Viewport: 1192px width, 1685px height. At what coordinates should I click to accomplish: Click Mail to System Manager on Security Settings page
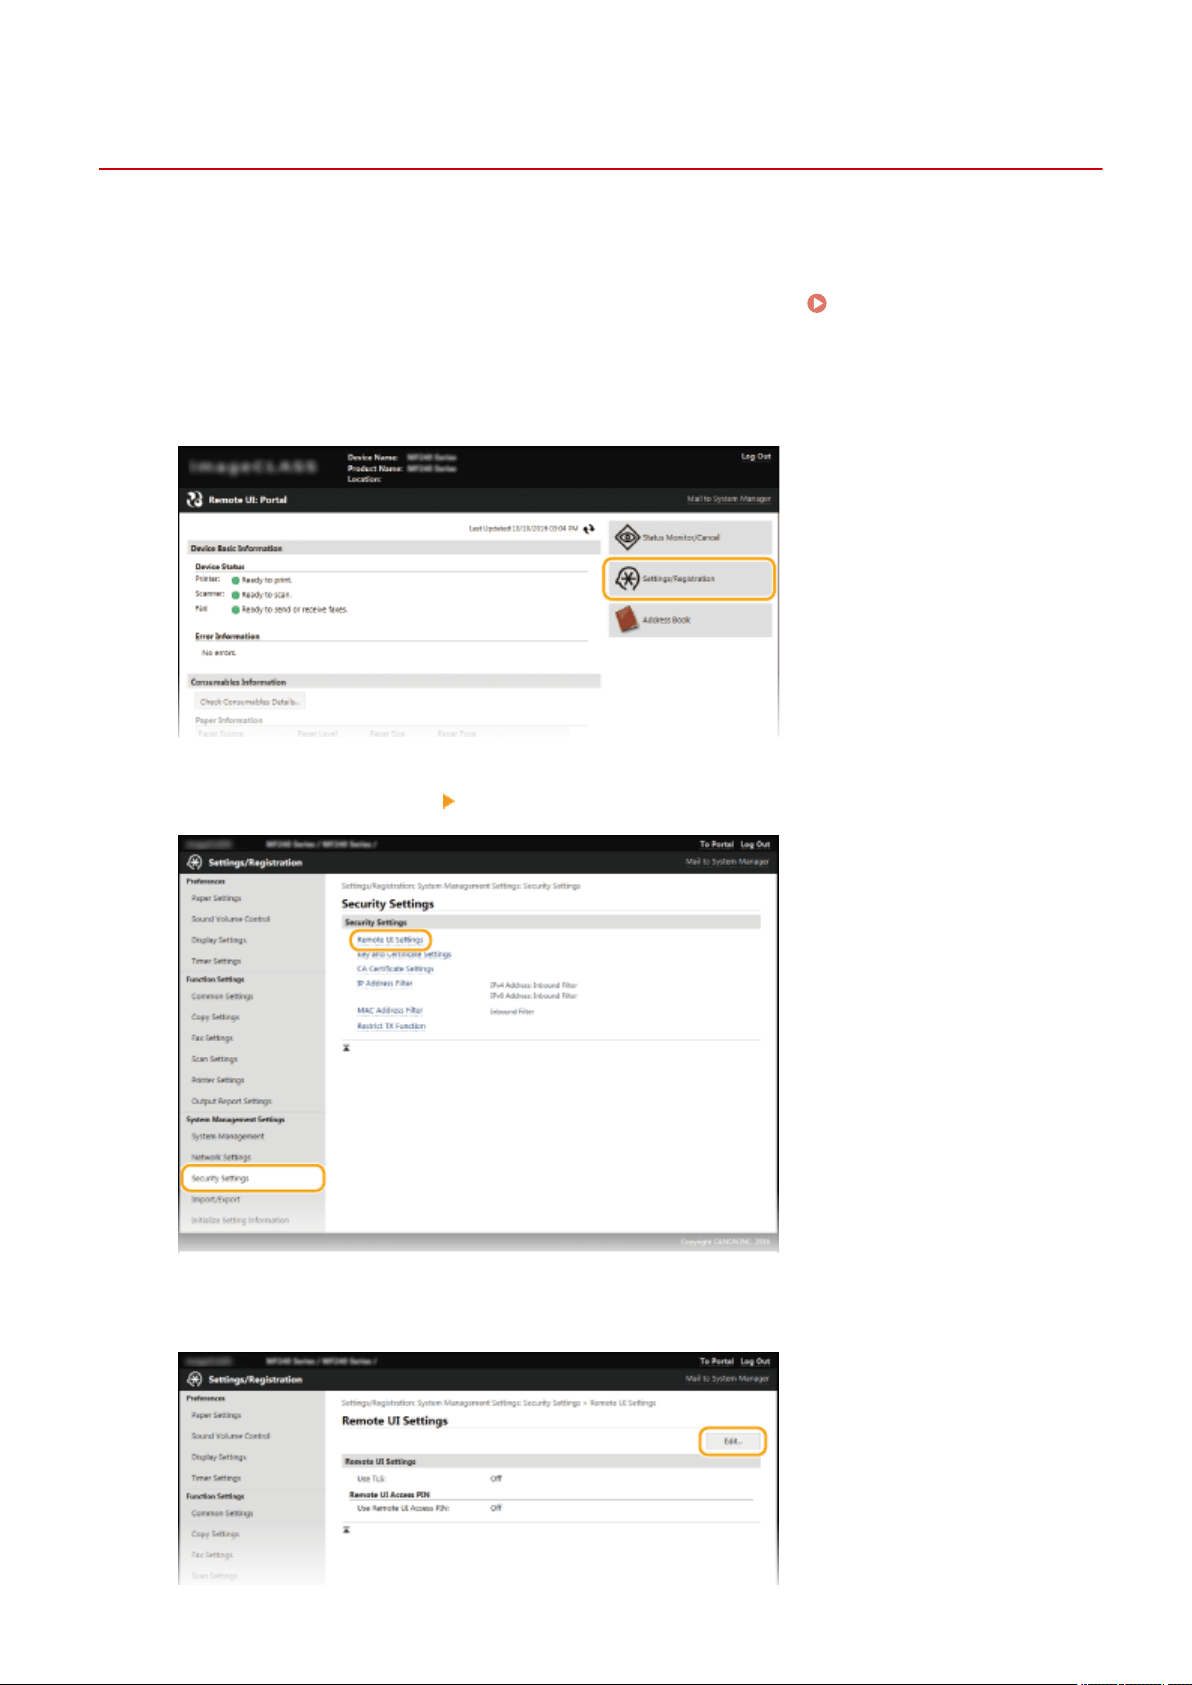[727, 862]
